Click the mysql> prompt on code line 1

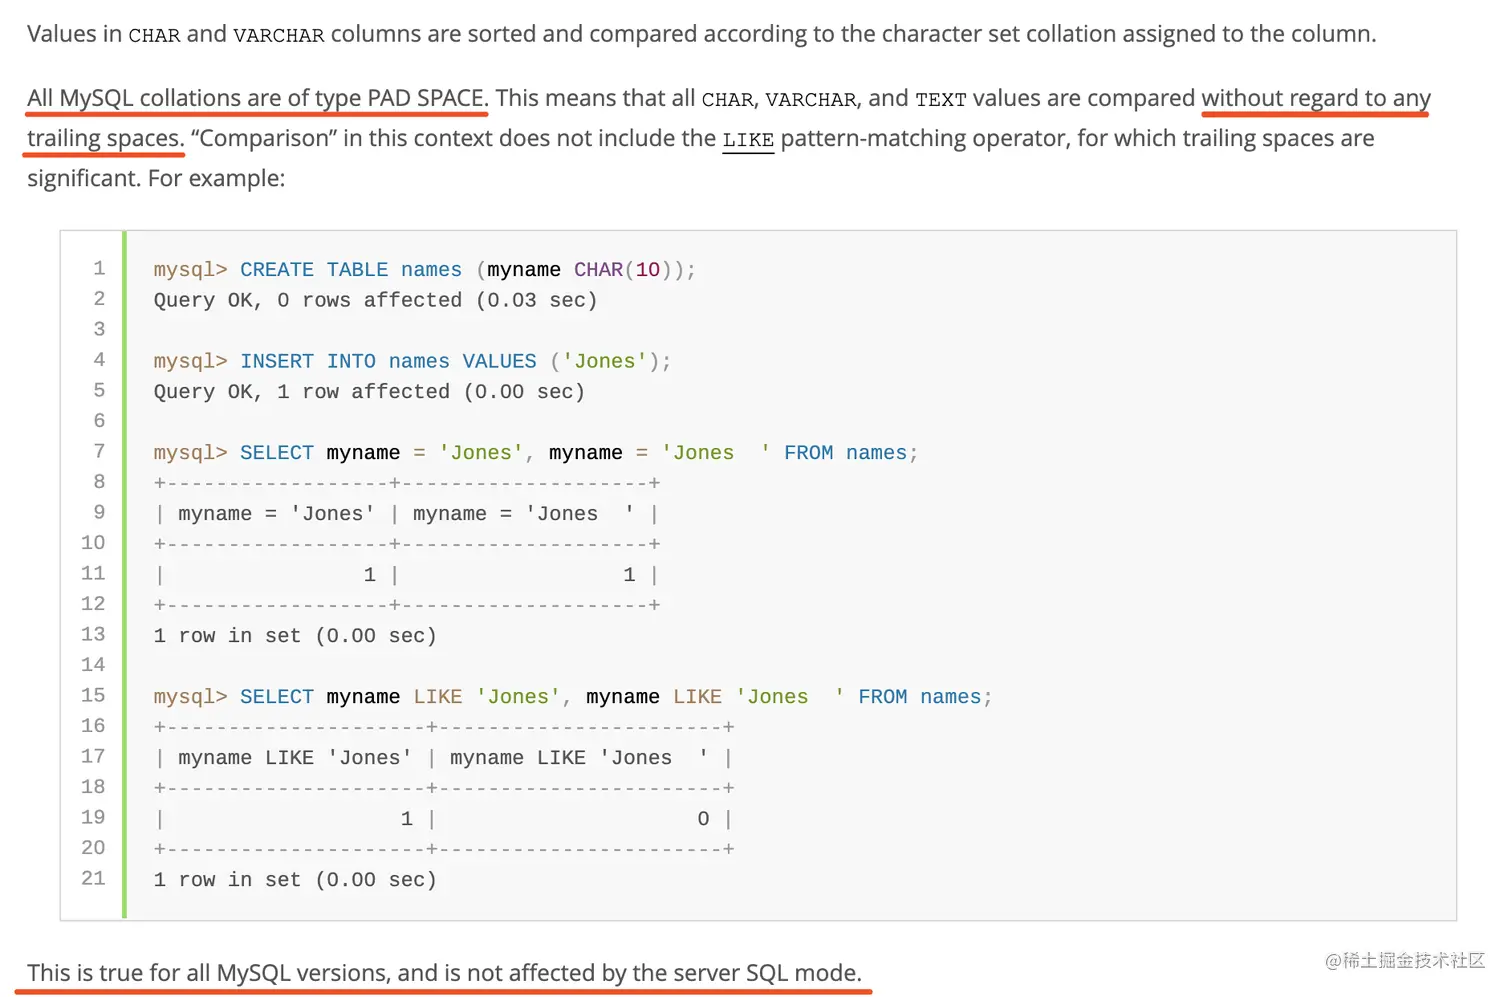tap(190, 270)
